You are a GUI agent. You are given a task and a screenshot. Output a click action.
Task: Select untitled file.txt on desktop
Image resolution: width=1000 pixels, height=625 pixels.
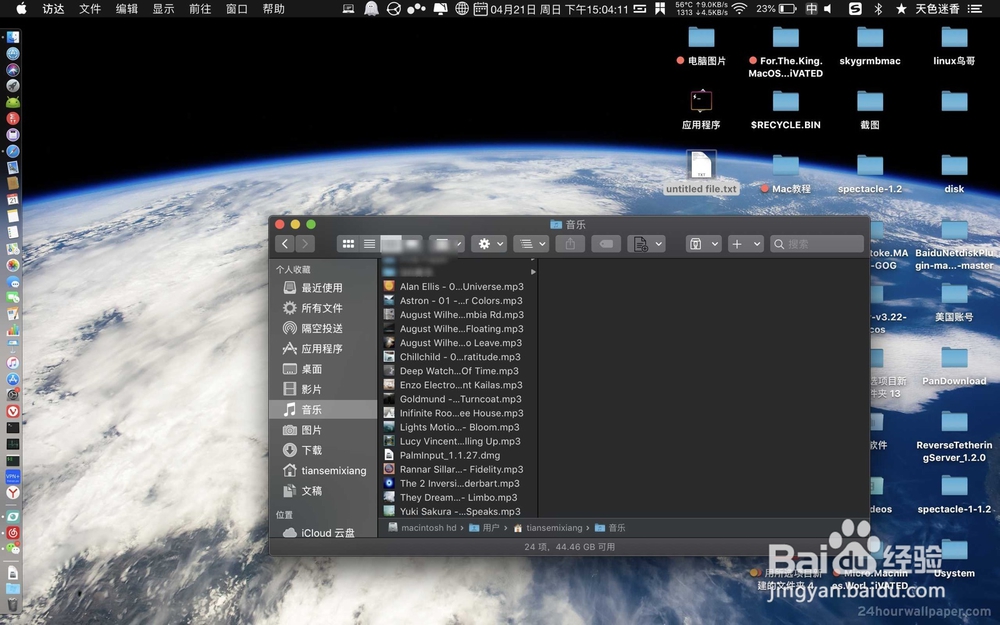(701, 172)
